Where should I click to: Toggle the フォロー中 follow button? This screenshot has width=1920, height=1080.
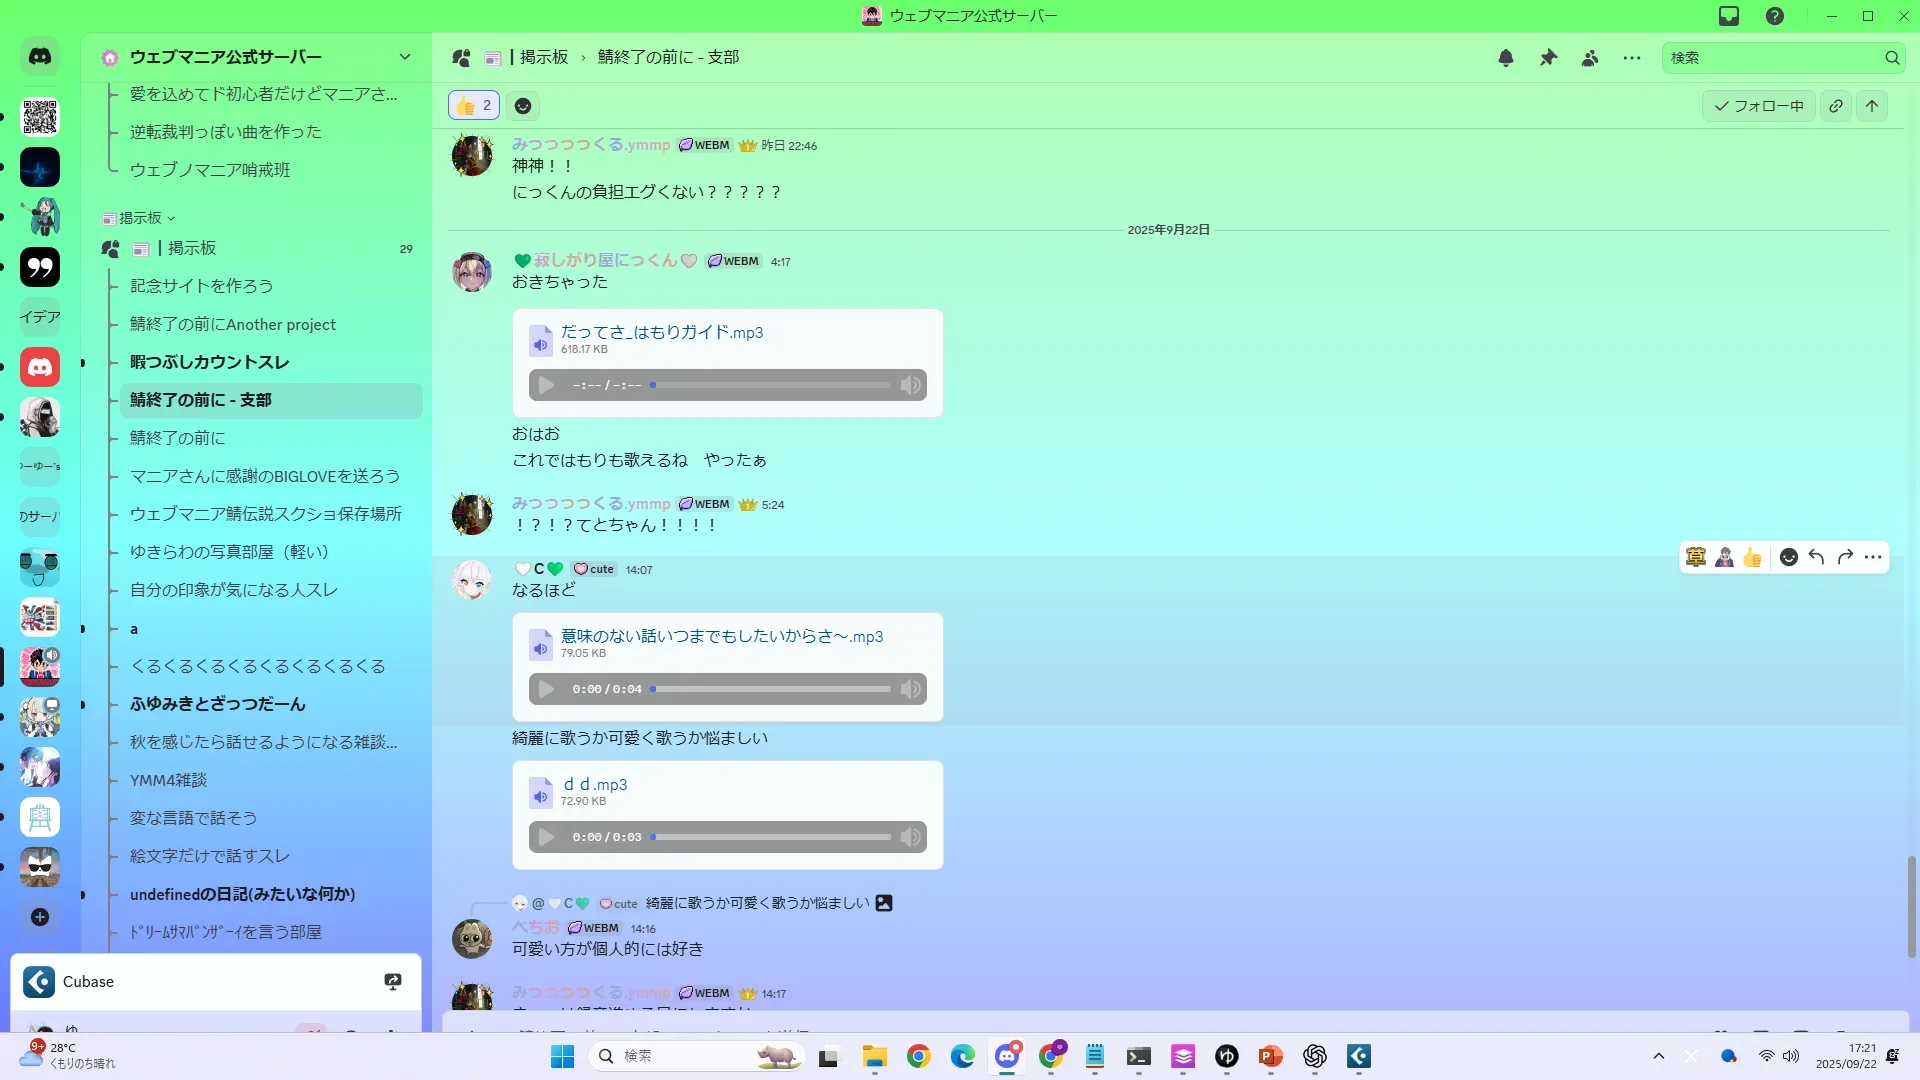(x=1759, y=106)
